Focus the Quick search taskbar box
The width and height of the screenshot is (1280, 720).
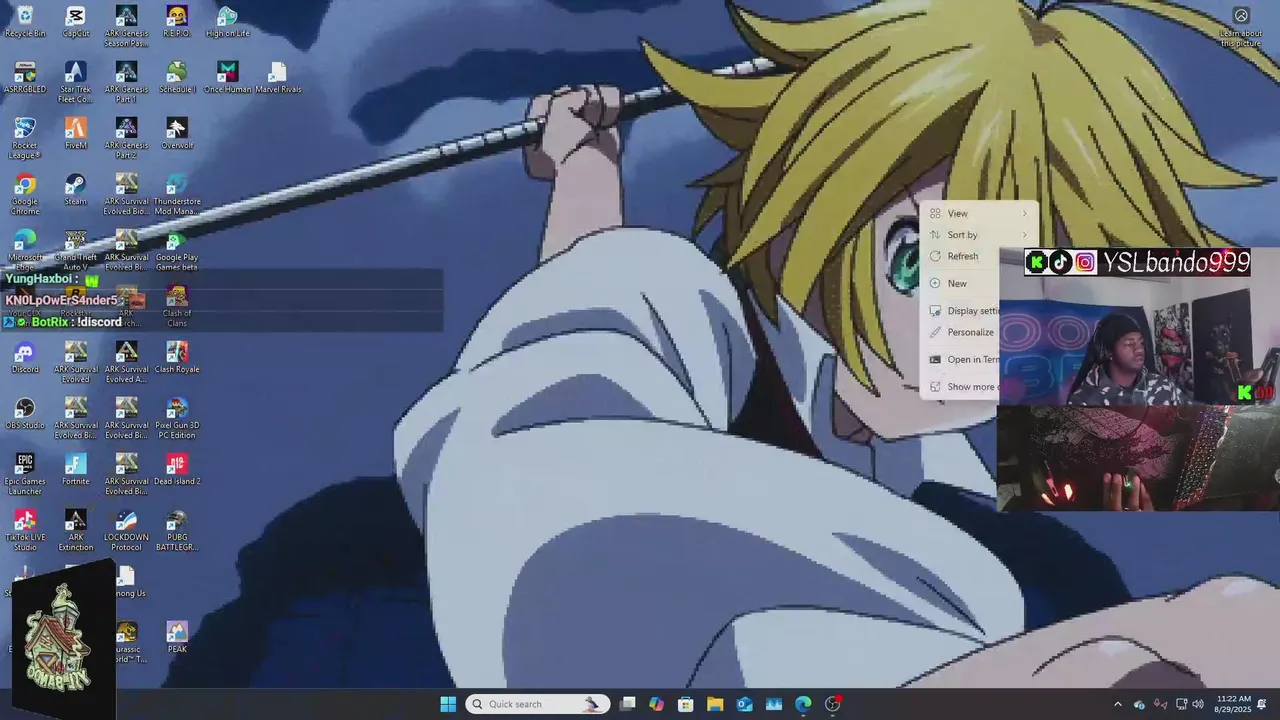pyautogui.click(x=538, y=704)
